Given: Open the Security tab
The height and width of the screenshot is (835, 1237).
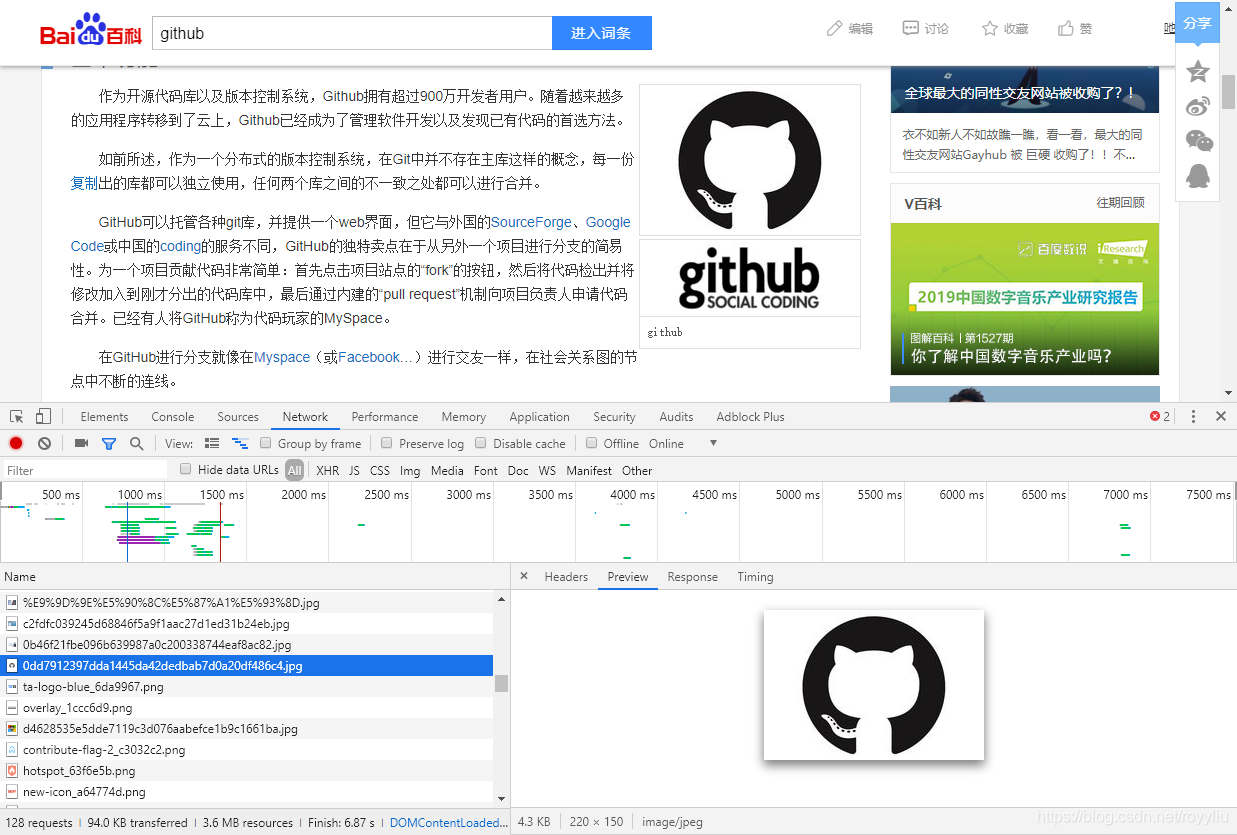Looking at the screenshot, I should [614, 417].
